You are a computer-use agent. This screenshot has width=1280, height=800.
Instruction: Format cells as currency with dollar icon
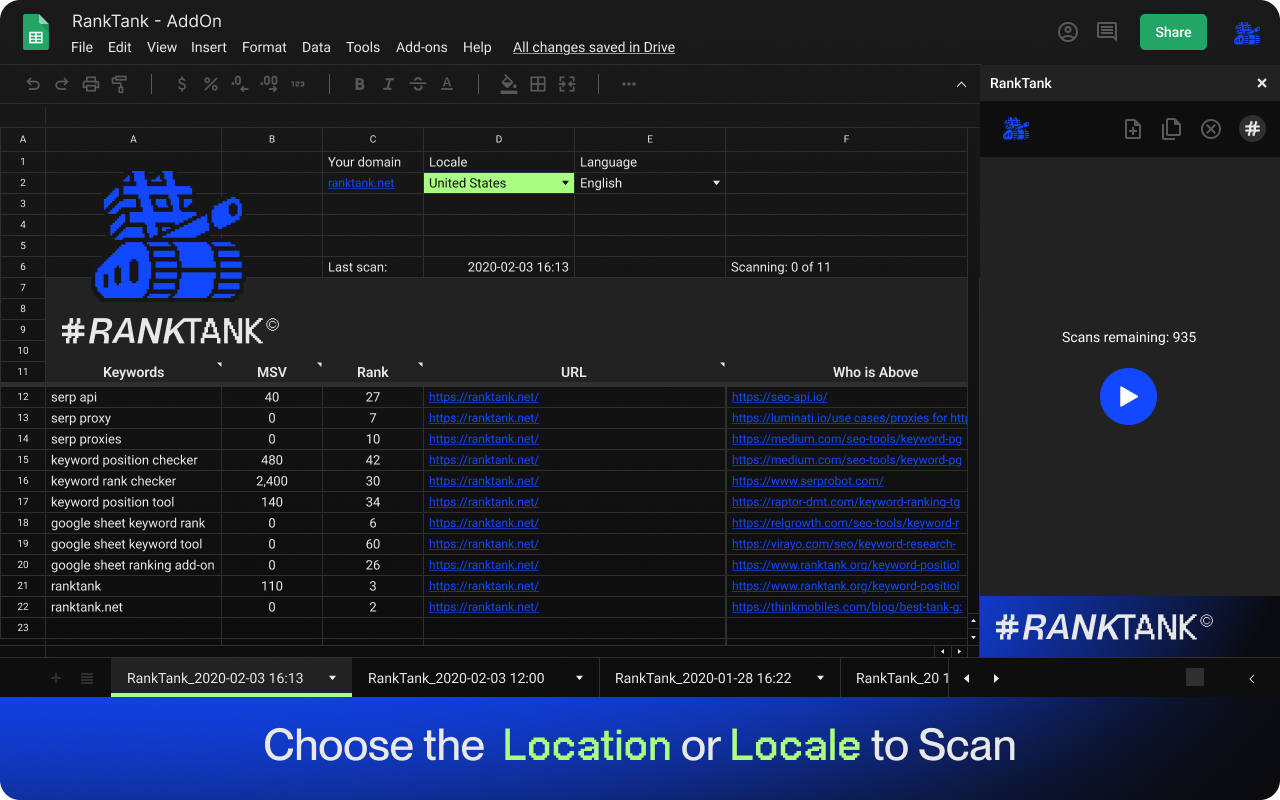[181, 84]
